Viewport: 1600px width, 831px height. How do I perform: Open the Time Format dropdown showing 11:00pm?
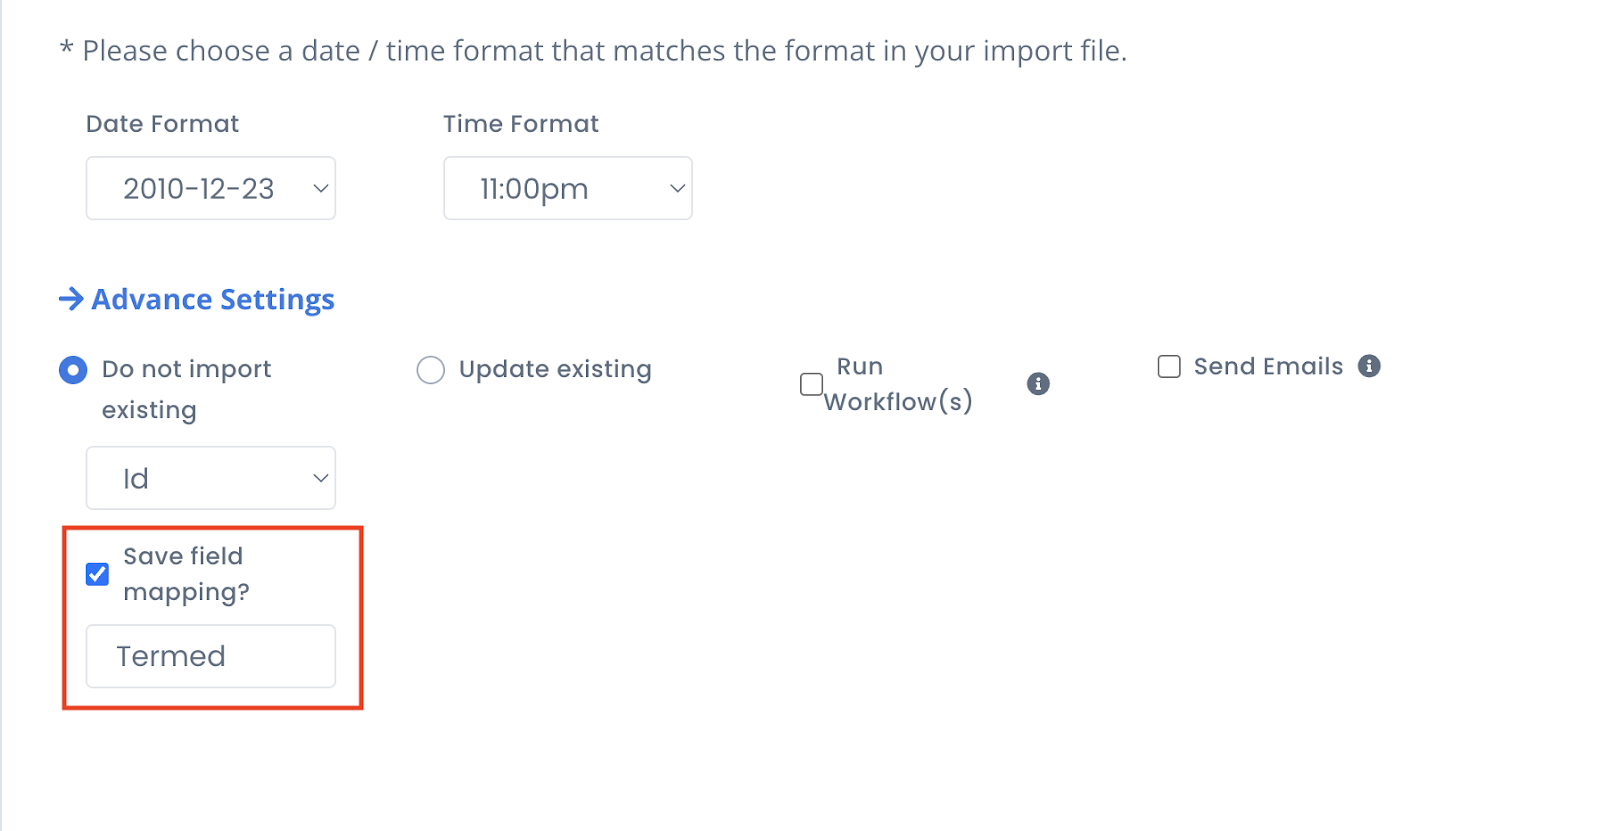coord(568,188)
